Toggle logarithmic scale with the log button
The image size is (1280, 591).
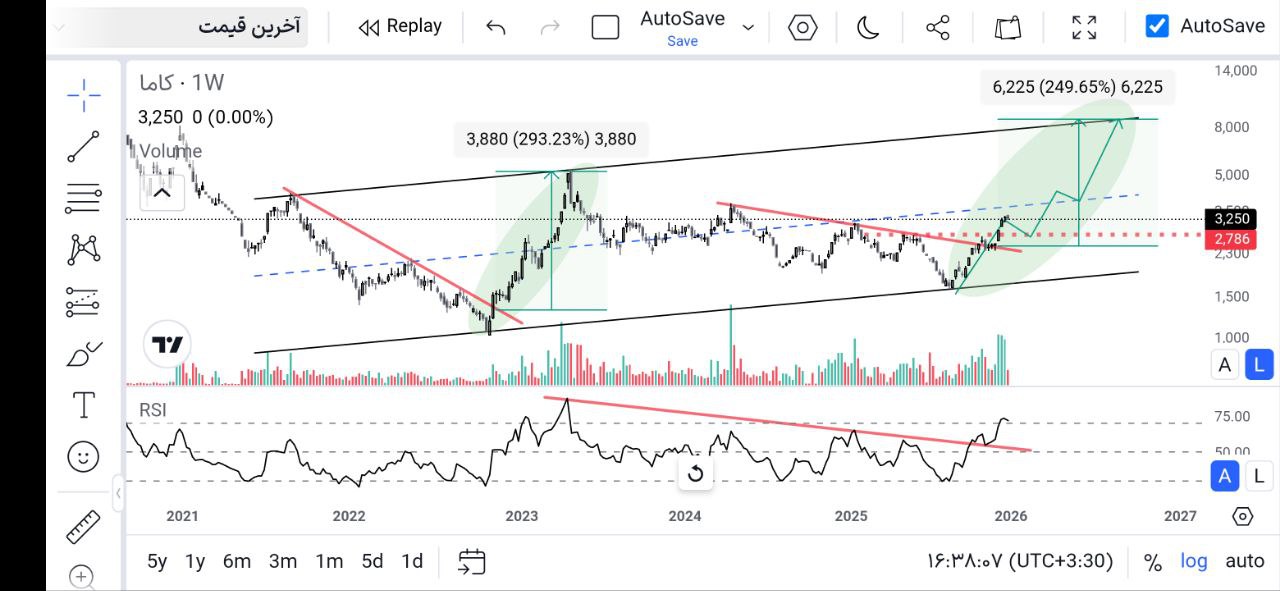pos(1193,561)
